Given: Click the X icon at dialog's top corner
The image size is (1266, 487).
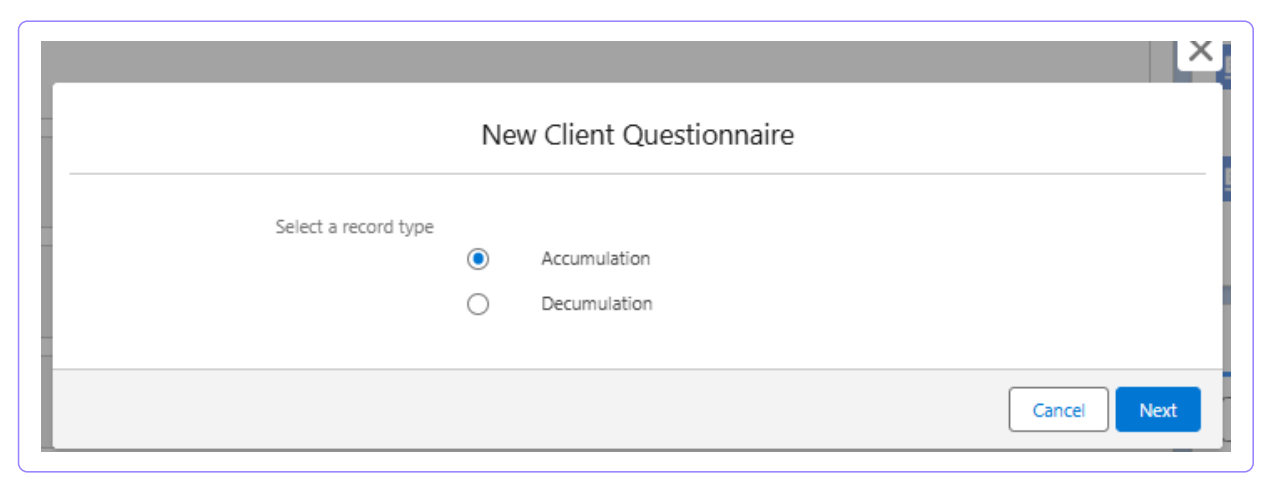Looking at the screenshot, I should (x=1200, y=51).
